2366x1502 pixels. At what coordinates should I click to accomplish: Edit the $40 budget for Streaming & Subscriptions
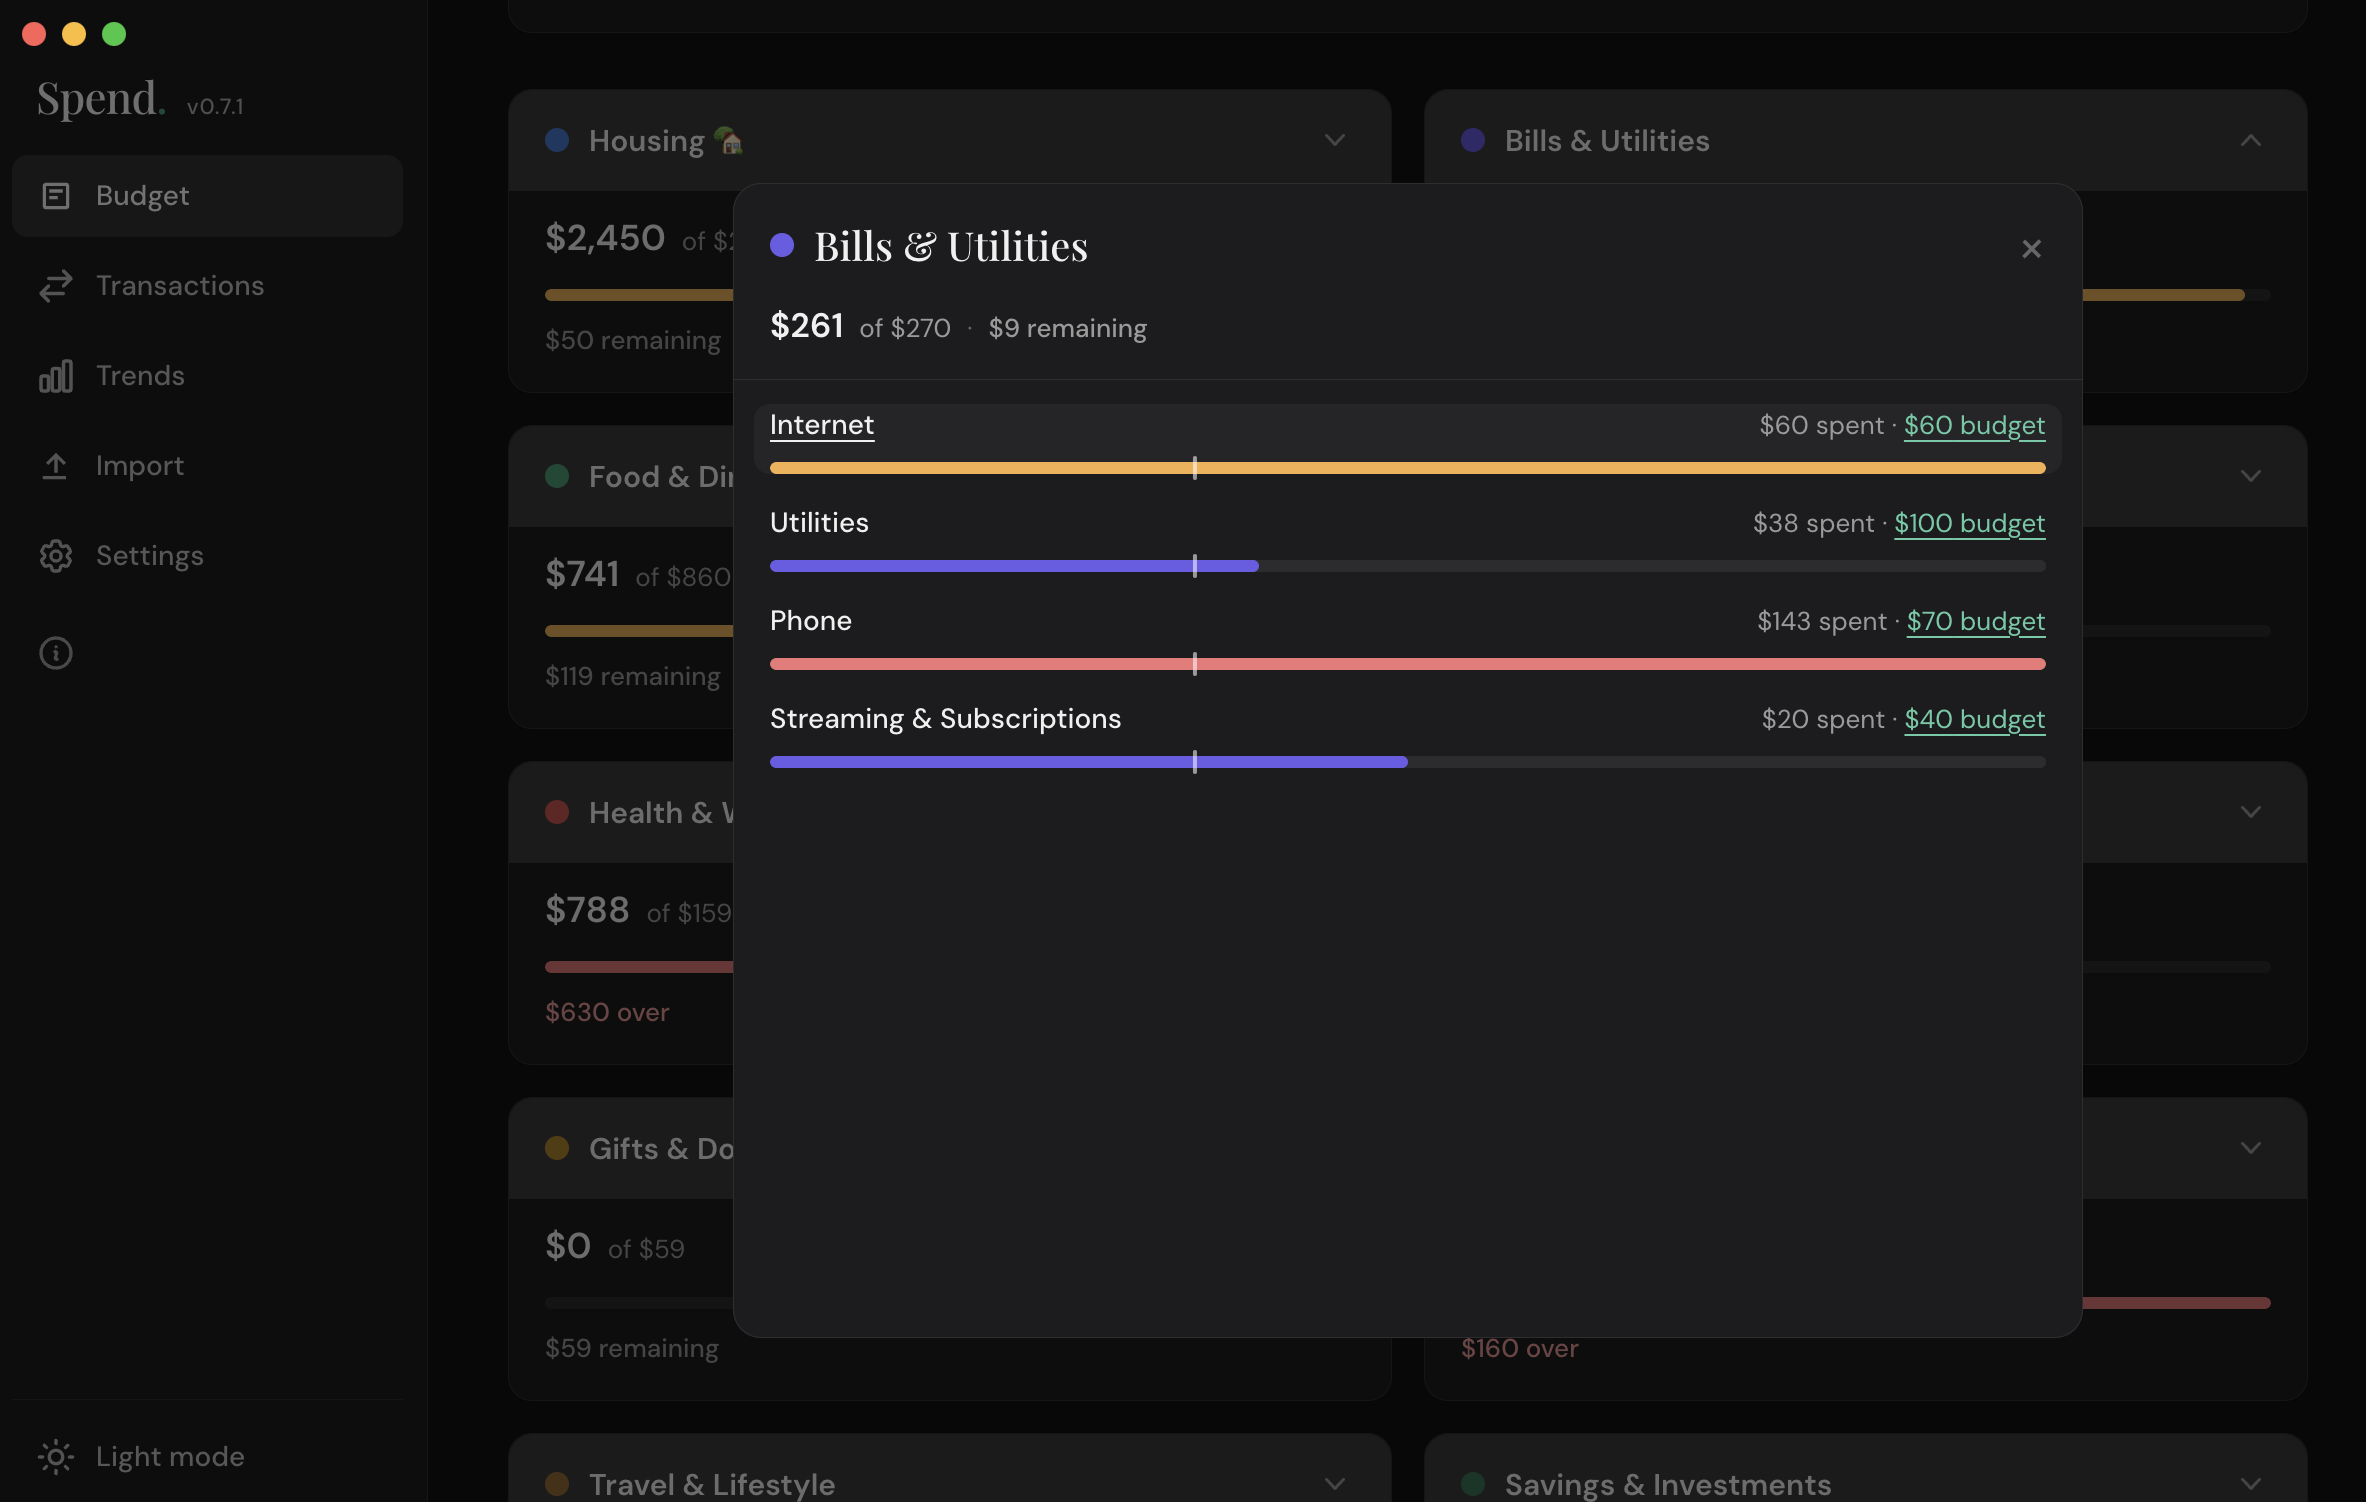(1975, 719)
